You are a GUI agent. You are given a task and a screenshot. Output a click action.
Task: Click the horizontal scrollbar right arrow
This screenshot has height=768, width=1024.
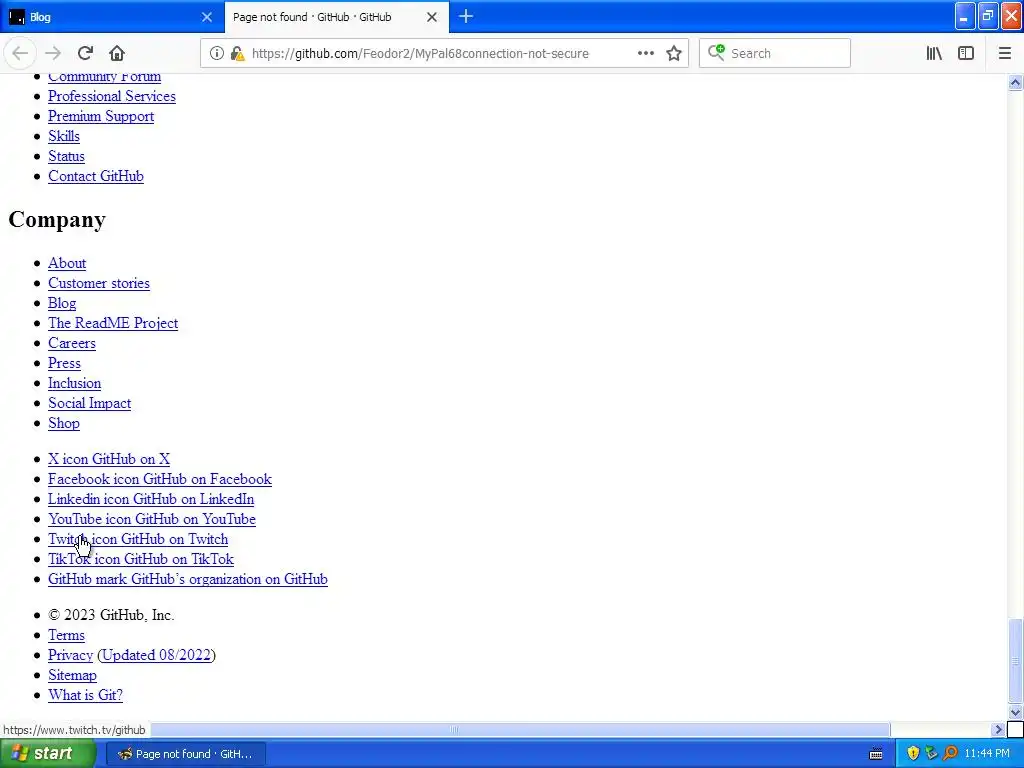(x=998, y=729)
